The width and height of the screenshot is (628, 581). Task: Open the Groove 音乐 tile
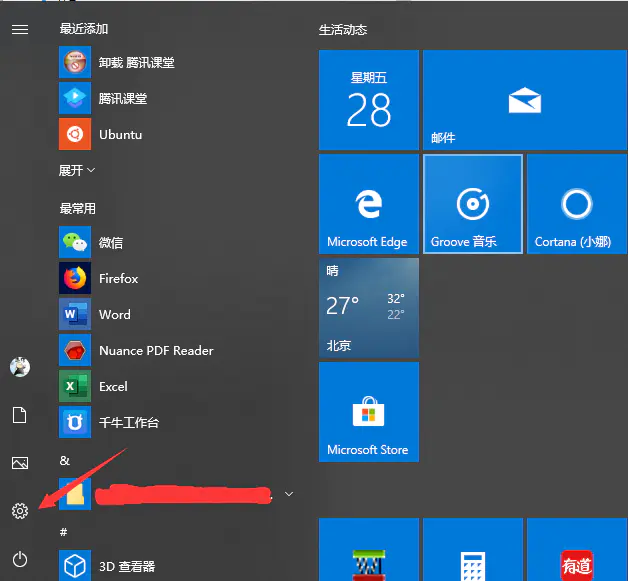(473, 204)
